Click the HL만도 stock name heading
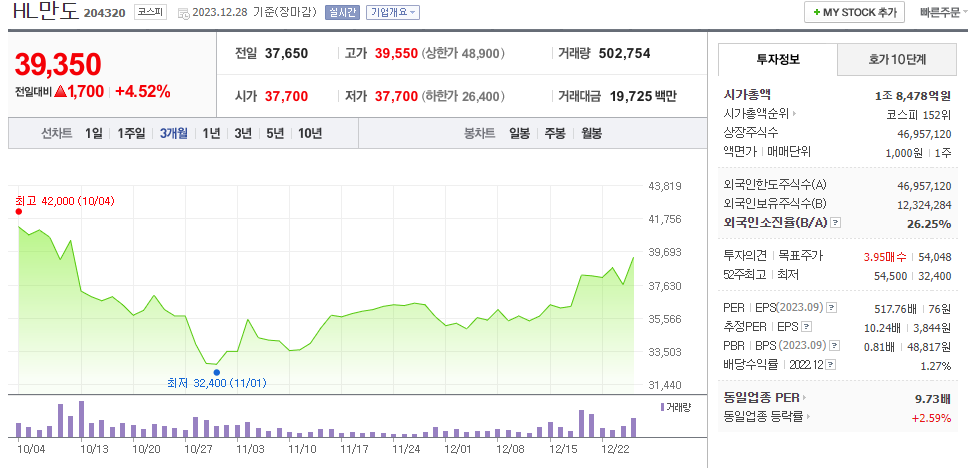This screenshot has height=468, width=976. pyautogui.click(x=45, y=11)
